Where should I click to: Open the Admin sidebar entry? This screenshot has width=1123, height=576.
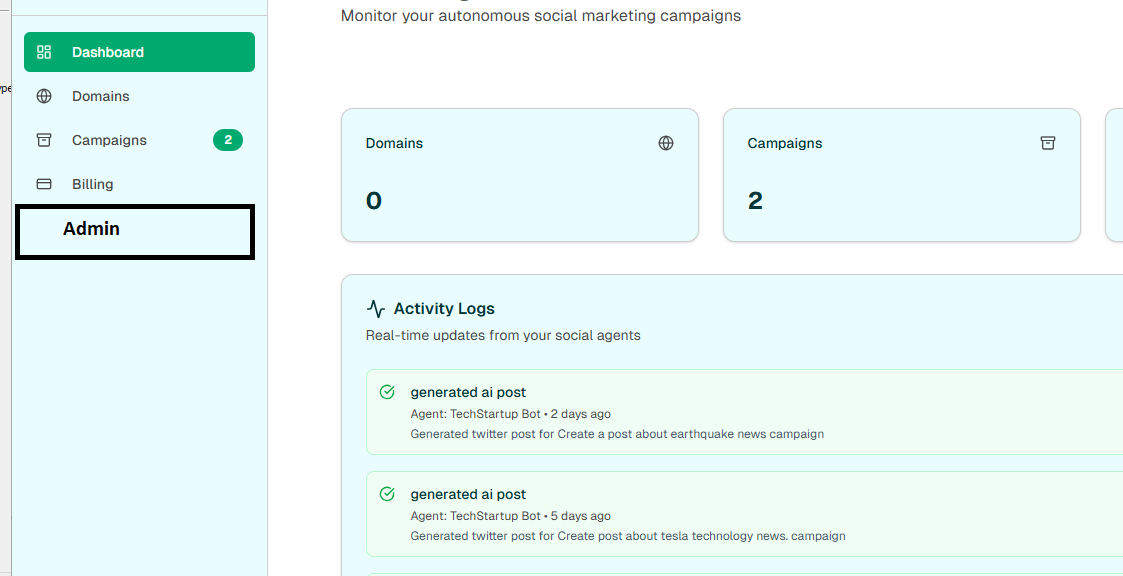tap(92, 229)
